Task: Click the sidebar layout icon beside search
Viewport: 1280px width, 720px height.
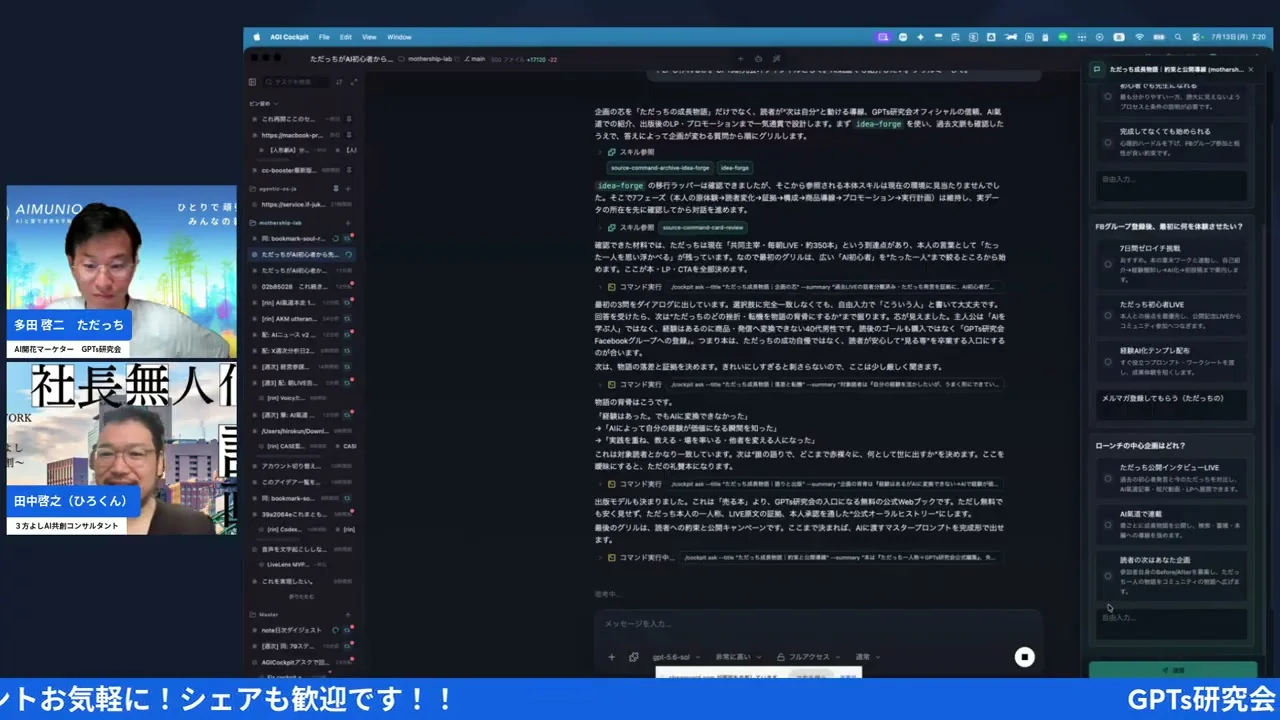Action: 252,82
